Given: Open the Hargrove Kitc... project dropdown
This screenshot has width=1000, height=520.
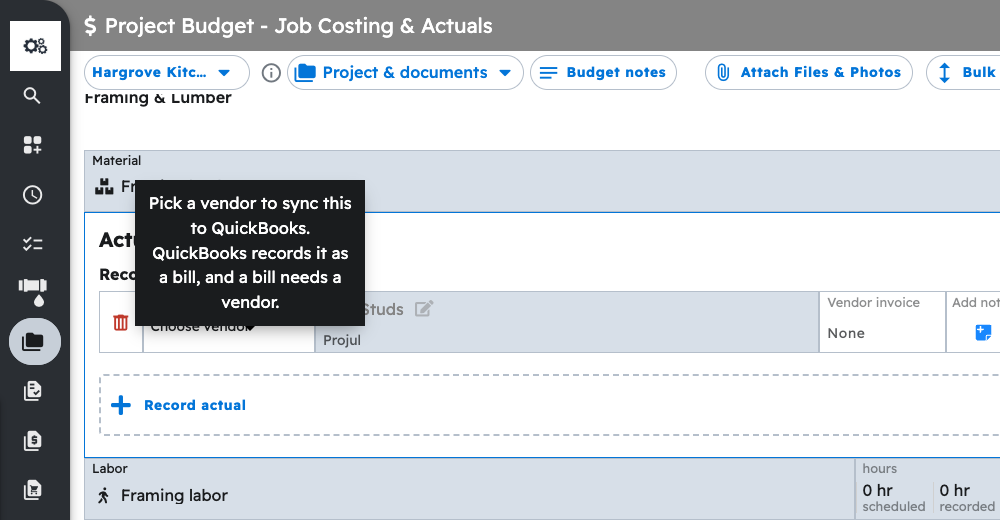Looking at the screenshot, I should [x=166, y=73].
